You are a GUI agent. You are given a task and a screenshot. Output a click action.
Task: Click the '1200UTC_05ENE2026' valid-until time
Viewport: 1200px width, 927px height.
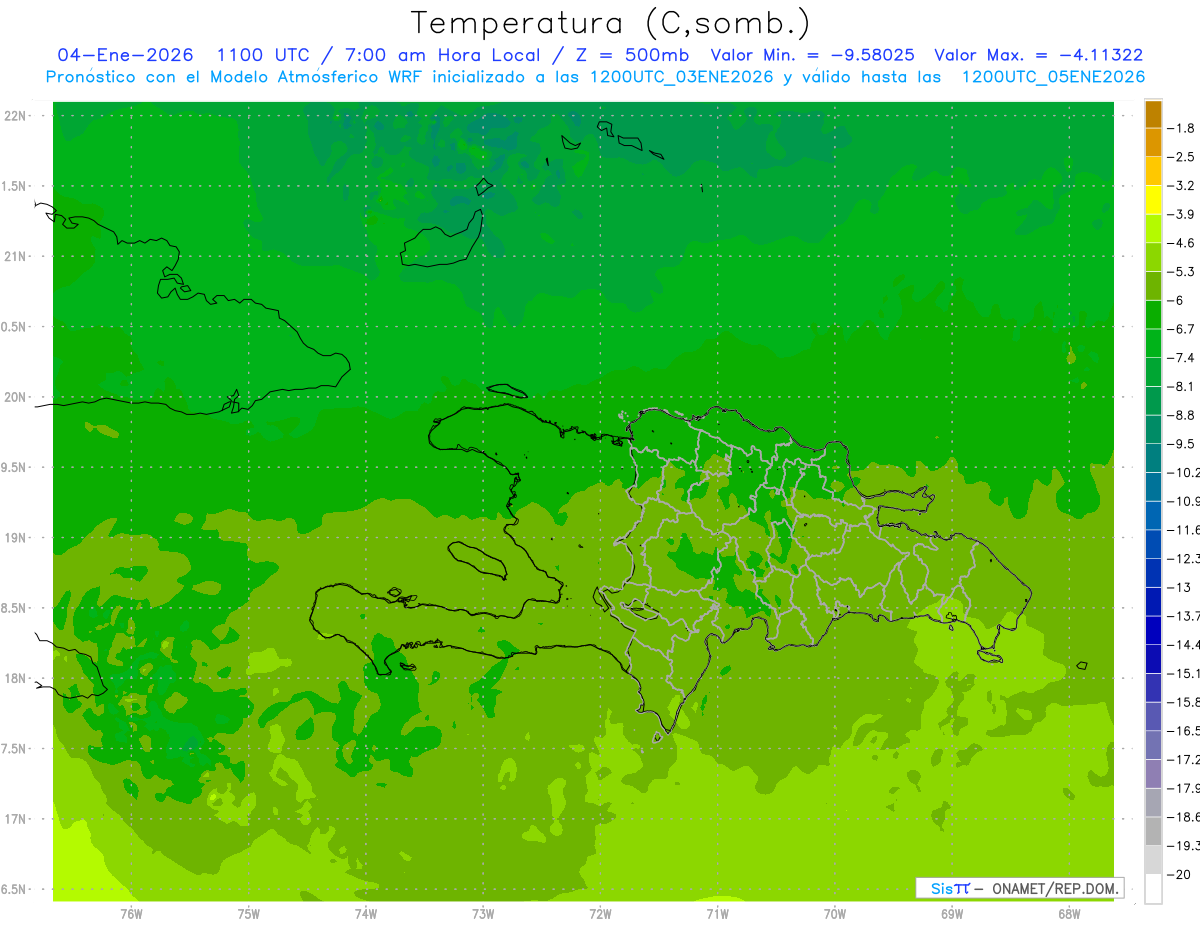tap(1053, 77)
